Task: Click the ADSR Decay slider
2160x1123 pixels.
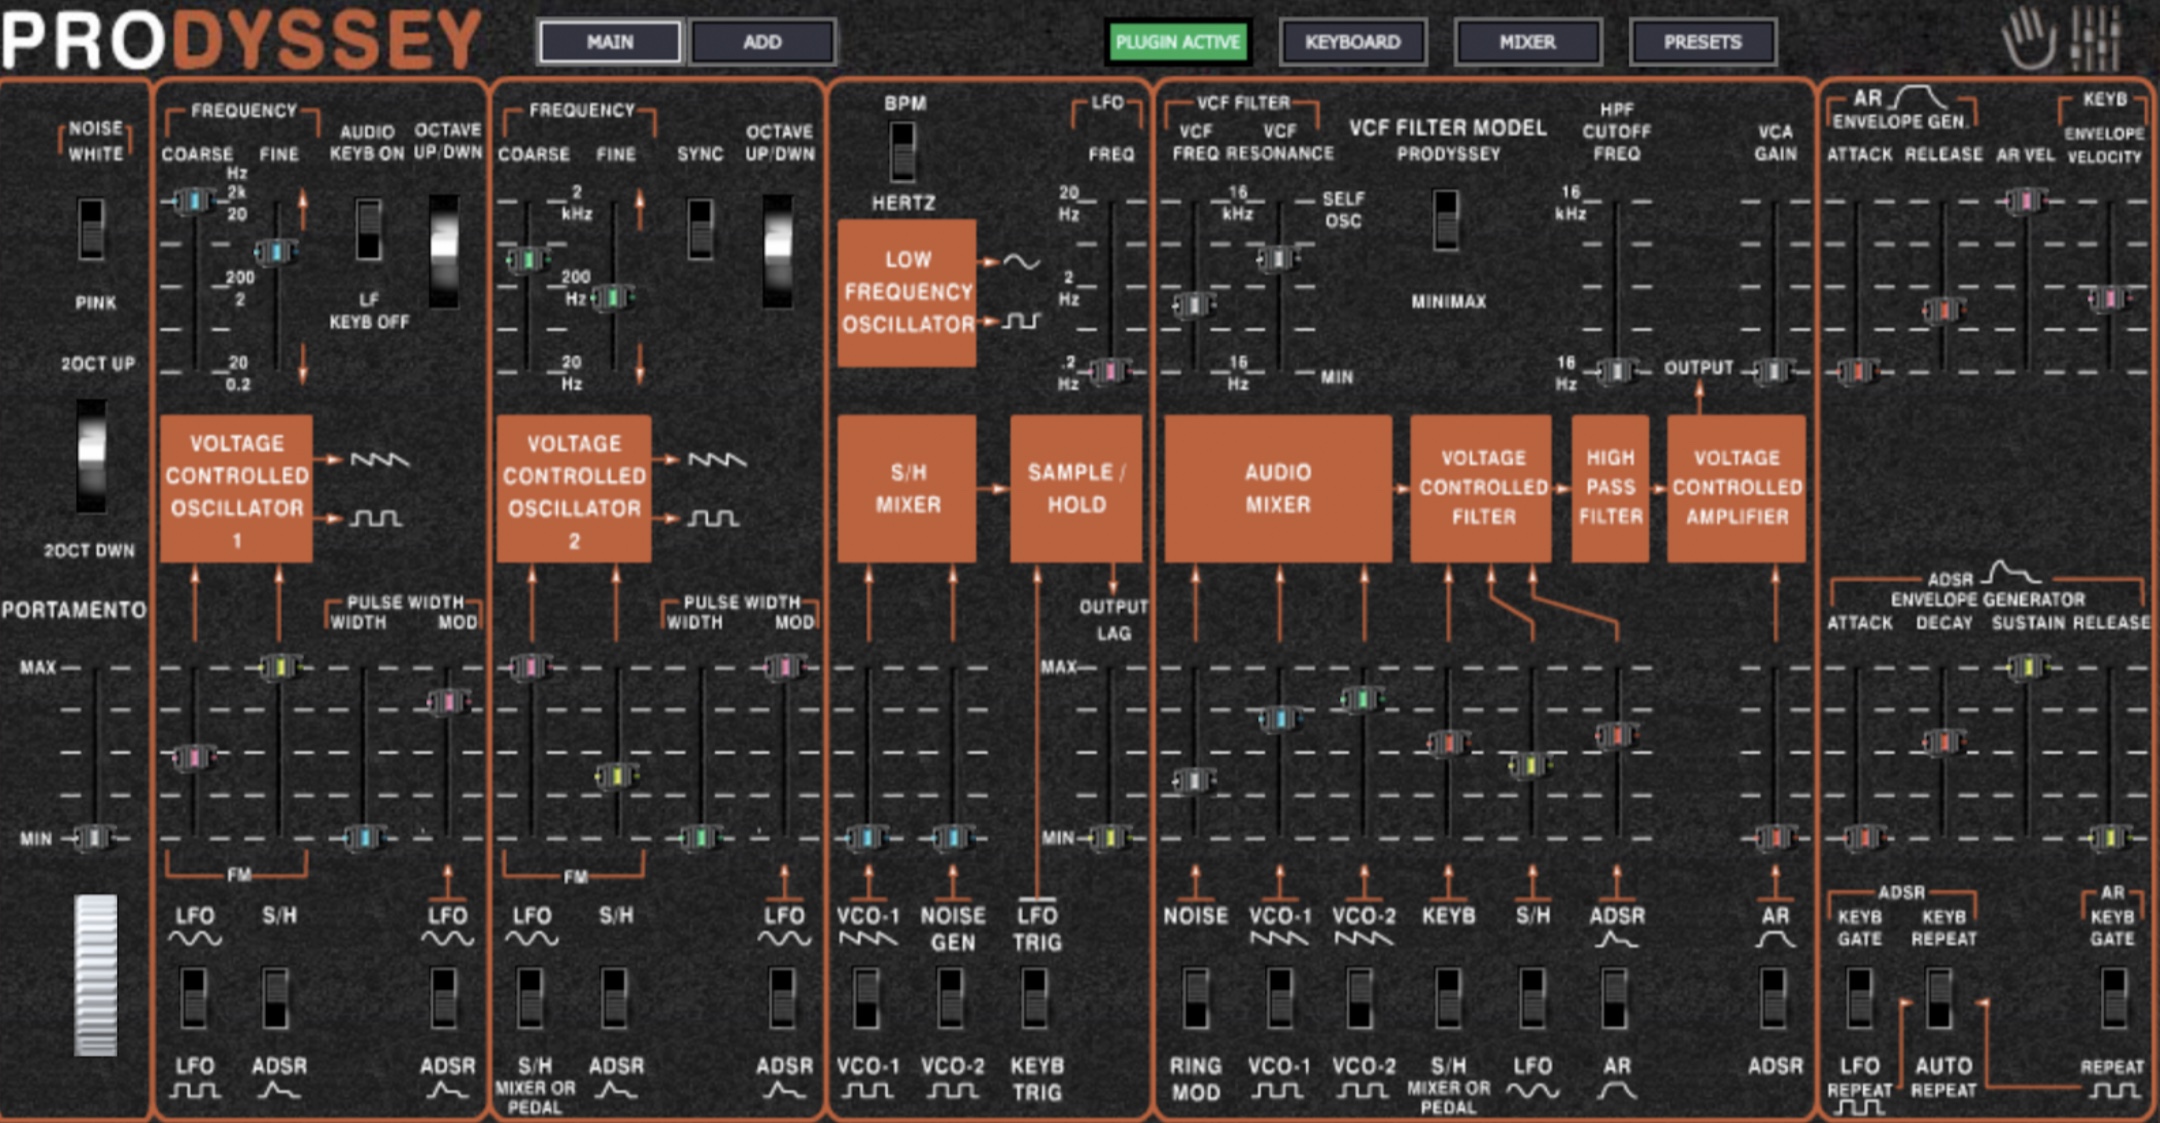Action: [x=1942, y=742]
